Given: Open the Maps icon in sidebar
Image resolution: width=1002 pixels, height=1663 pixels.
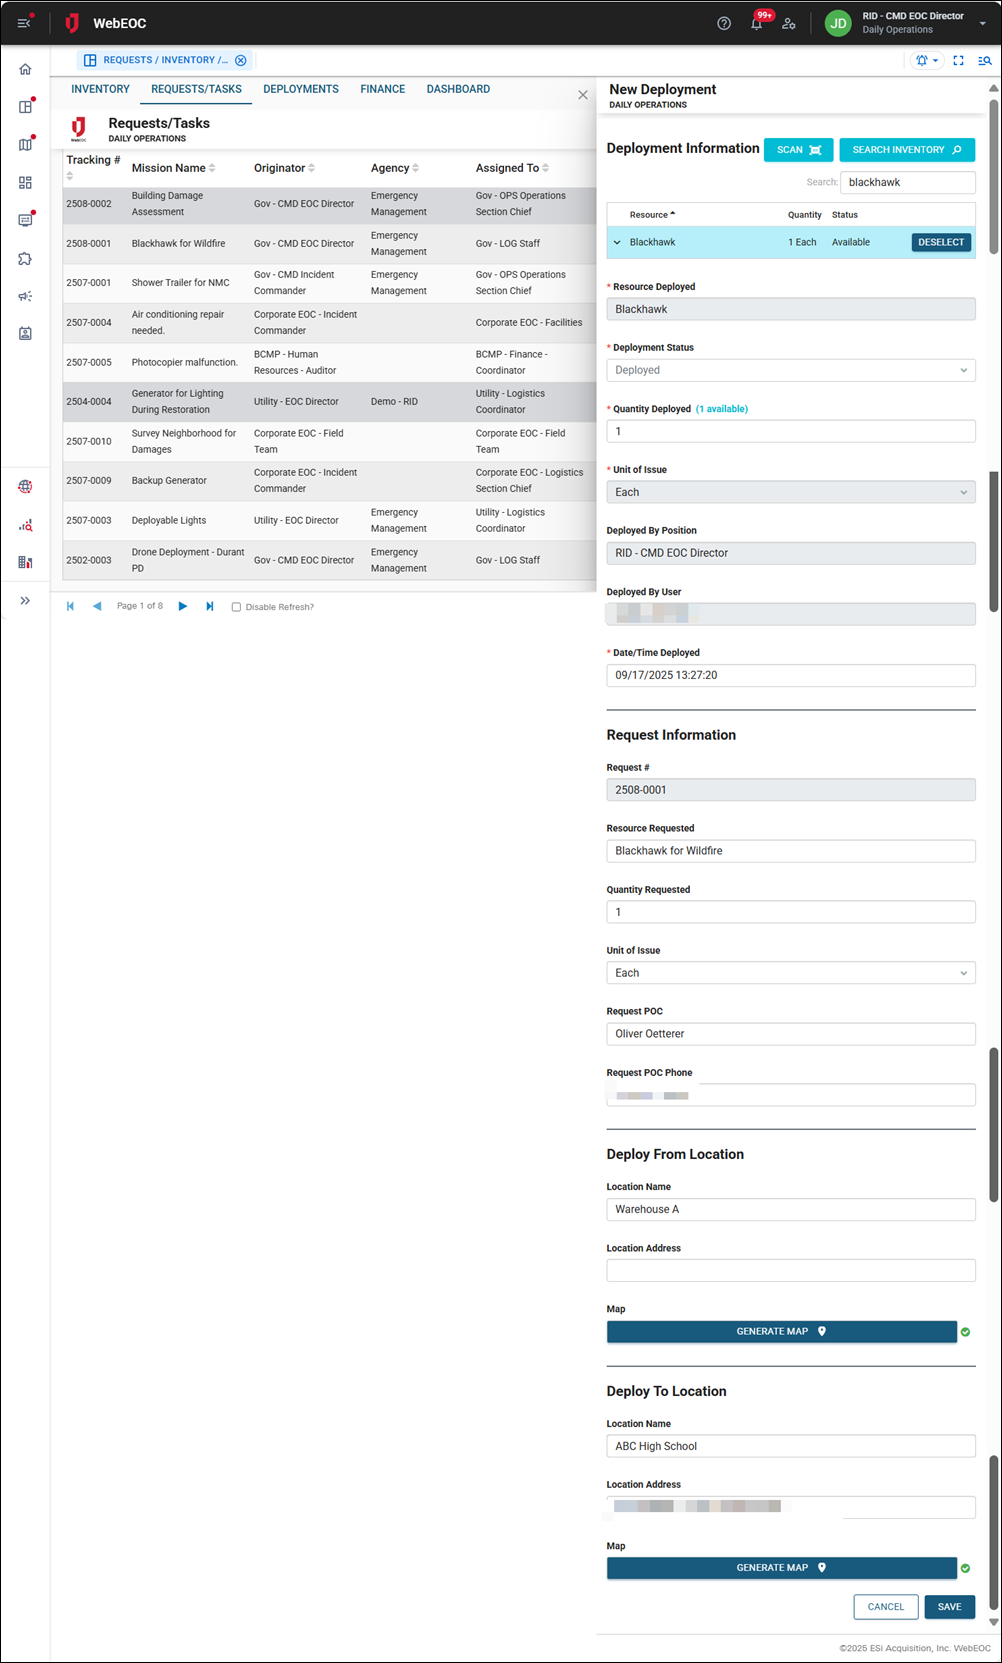Looking at the screenshot, I should pos(25,145).
